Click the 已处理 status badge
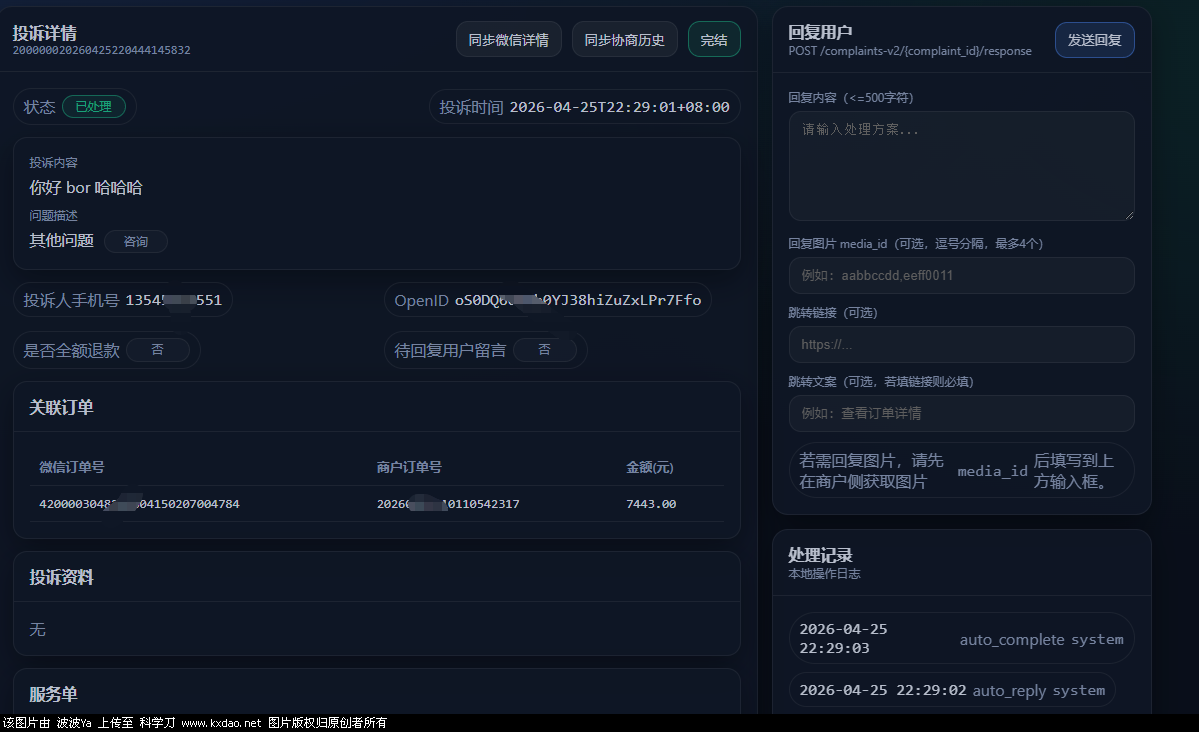 (94, 107)
